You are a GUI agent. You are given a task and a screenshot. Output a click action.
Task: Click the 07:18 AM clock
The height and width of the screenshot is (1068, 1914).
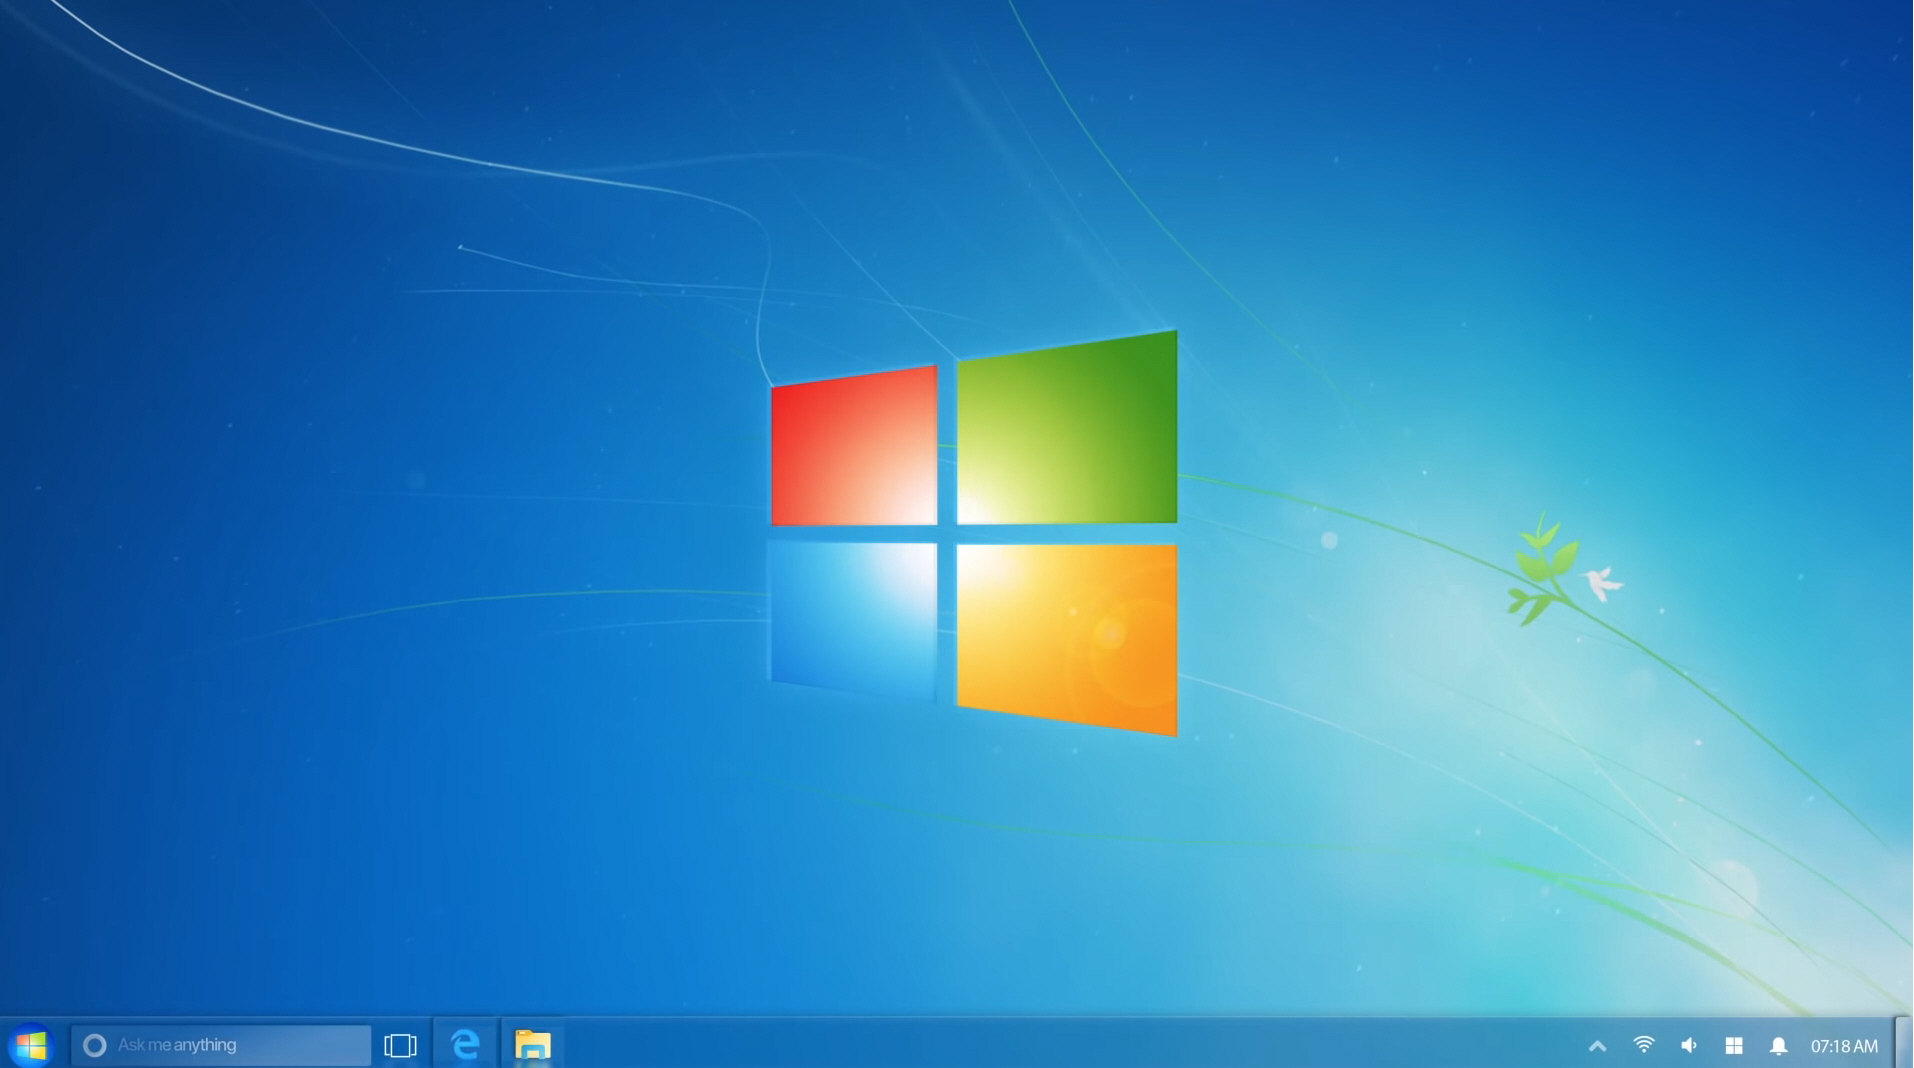(x=1844, y=1046)
